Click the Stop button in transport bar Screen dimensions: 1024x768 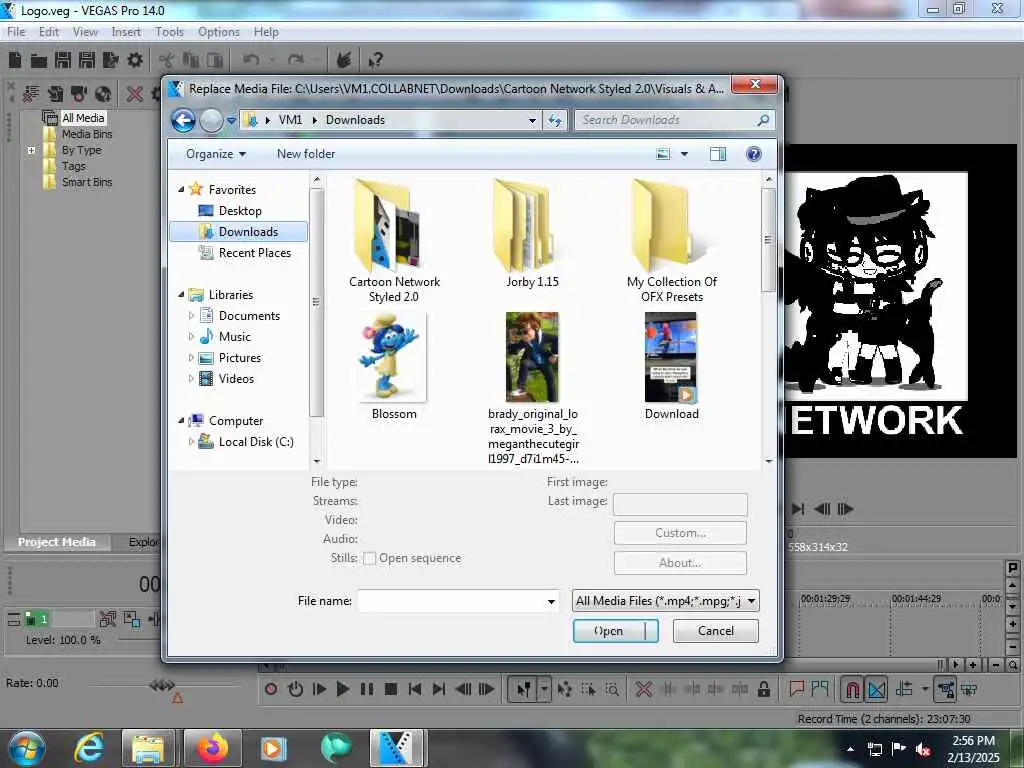391,689
